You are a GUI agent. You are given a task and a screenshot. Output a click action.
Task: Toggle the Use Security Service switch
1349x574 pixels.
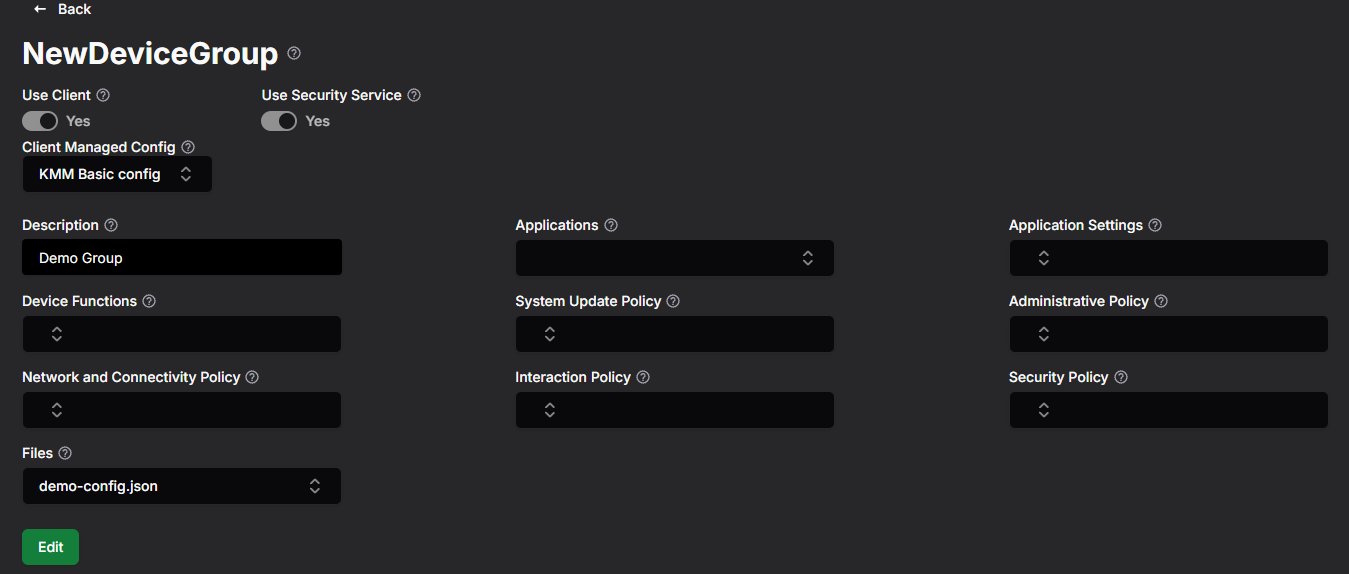279,121
